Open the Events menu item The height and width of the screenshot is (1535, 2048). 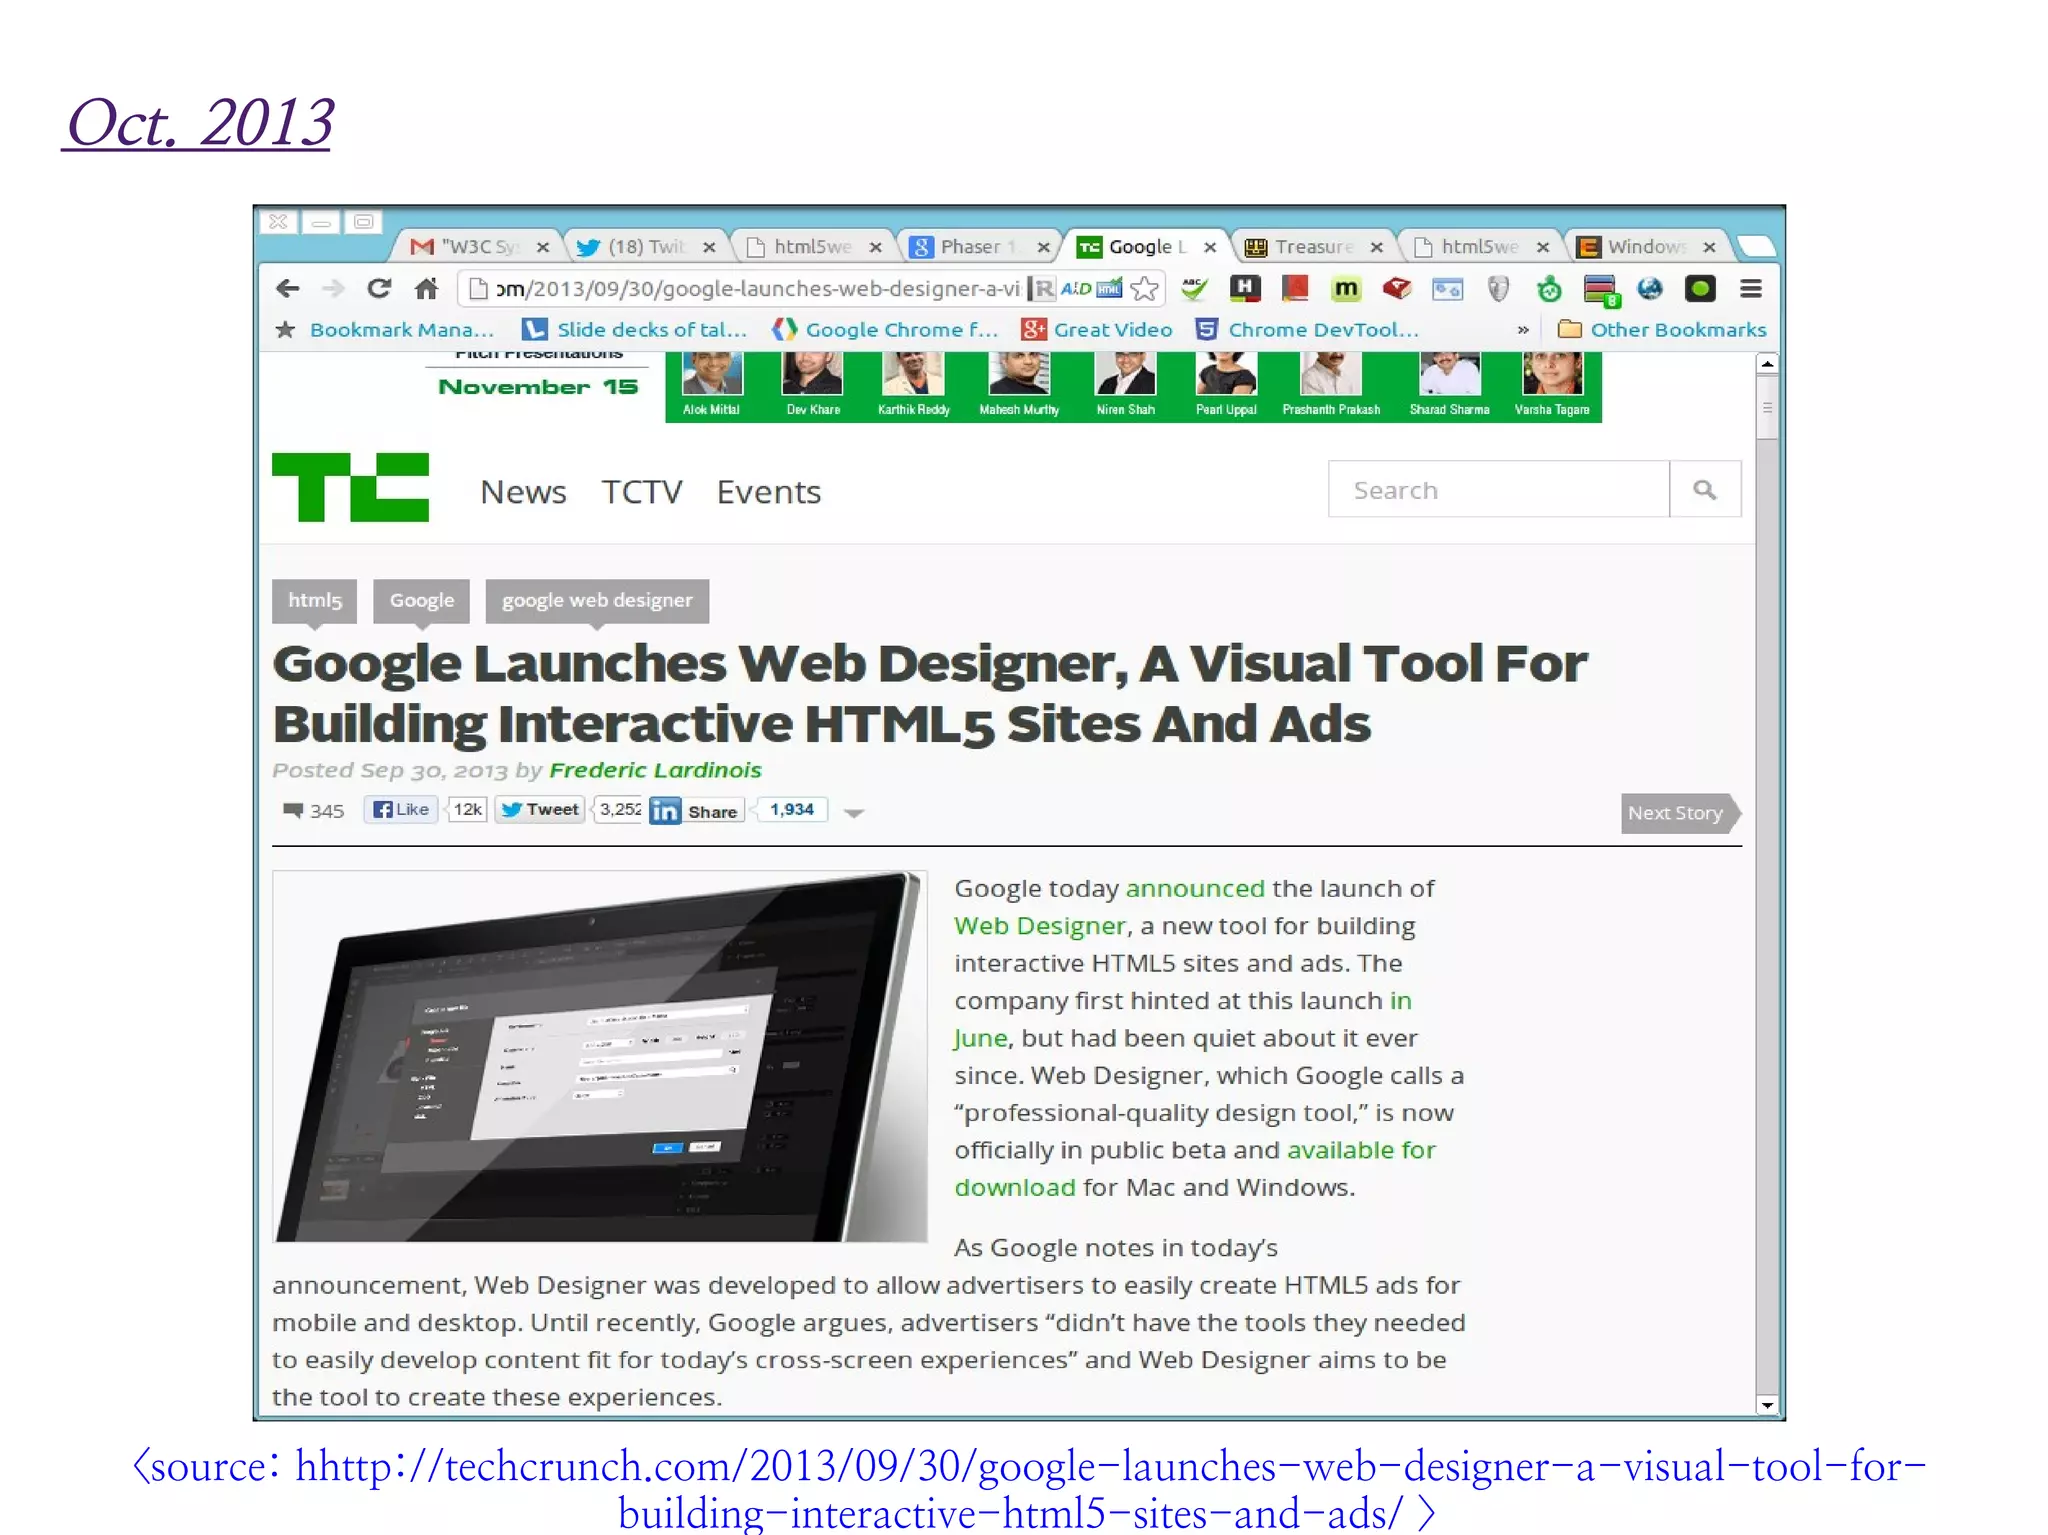[x=769, y=492]
